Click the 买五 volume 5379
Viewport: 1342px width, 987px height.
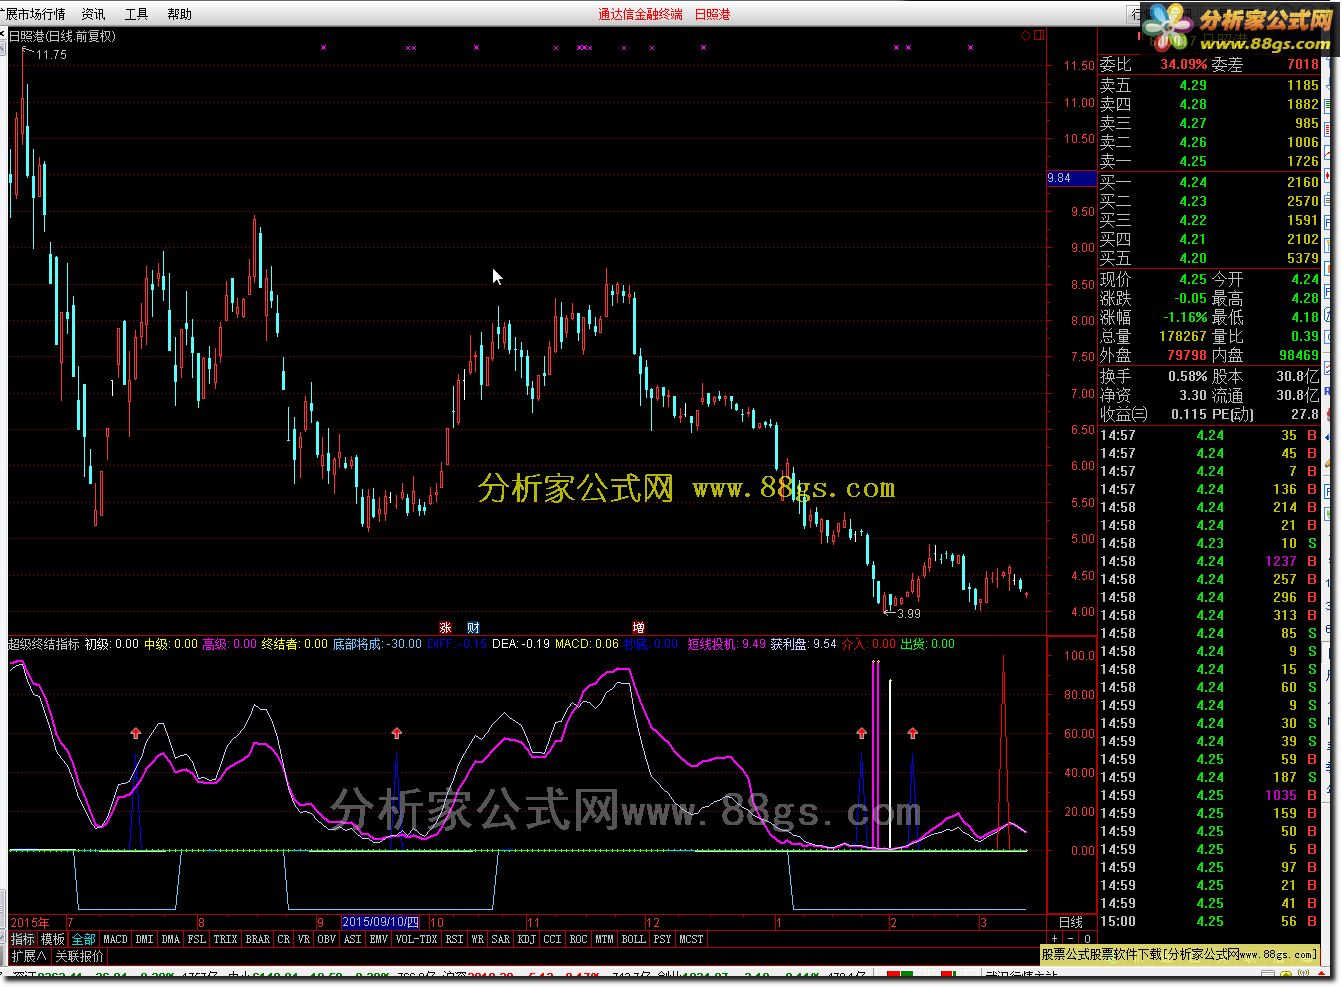pyautogui.click(x=1302, y=258)
